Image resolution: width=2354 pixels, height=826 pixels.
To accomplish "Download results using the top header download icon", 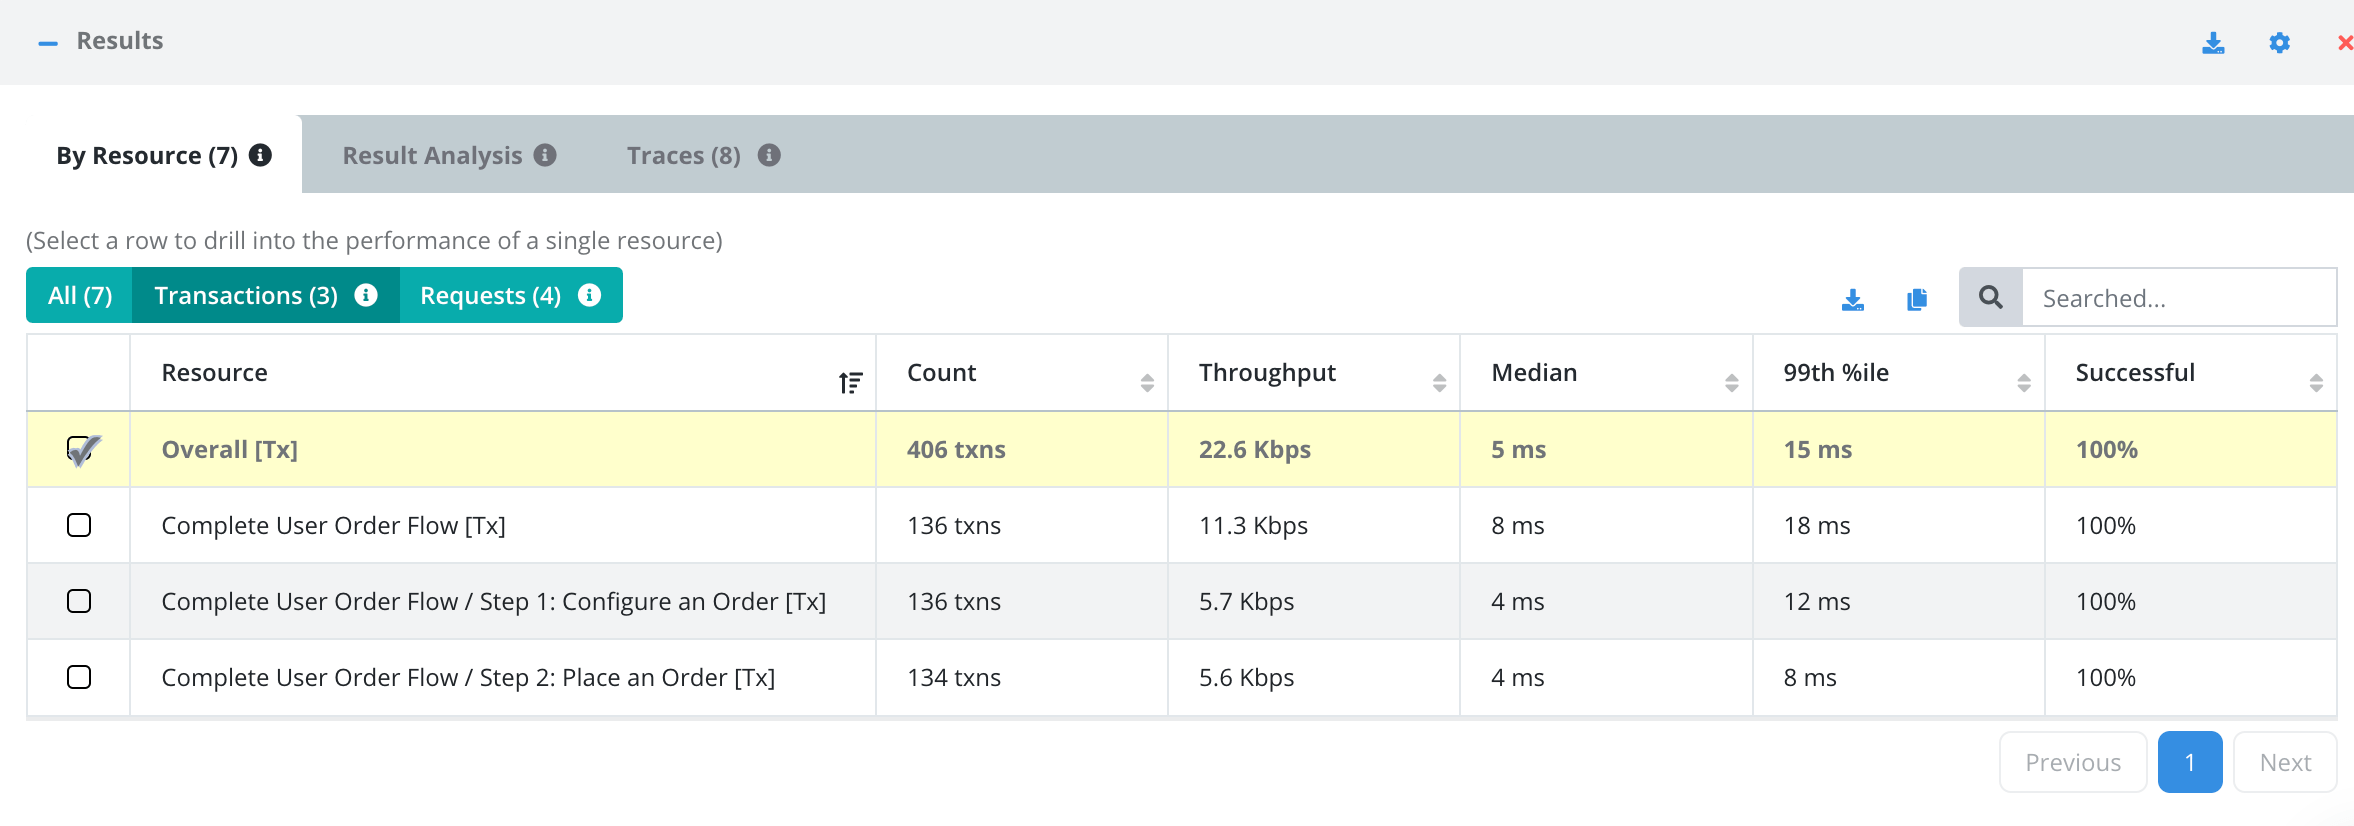I will [x=2213, y=43].
